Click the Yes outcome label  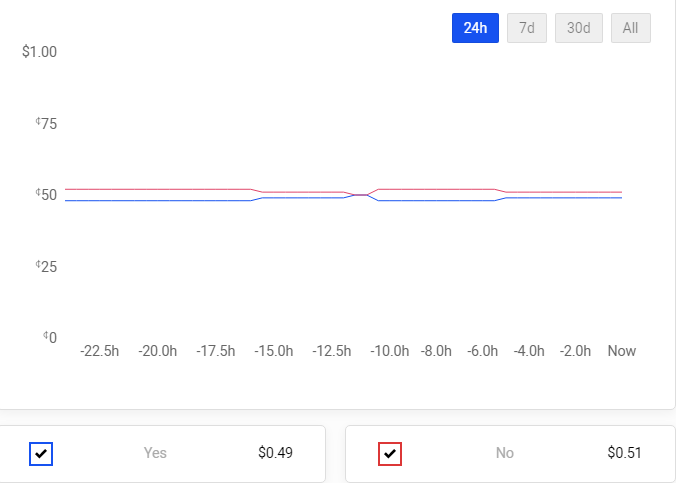pos(155,453)
